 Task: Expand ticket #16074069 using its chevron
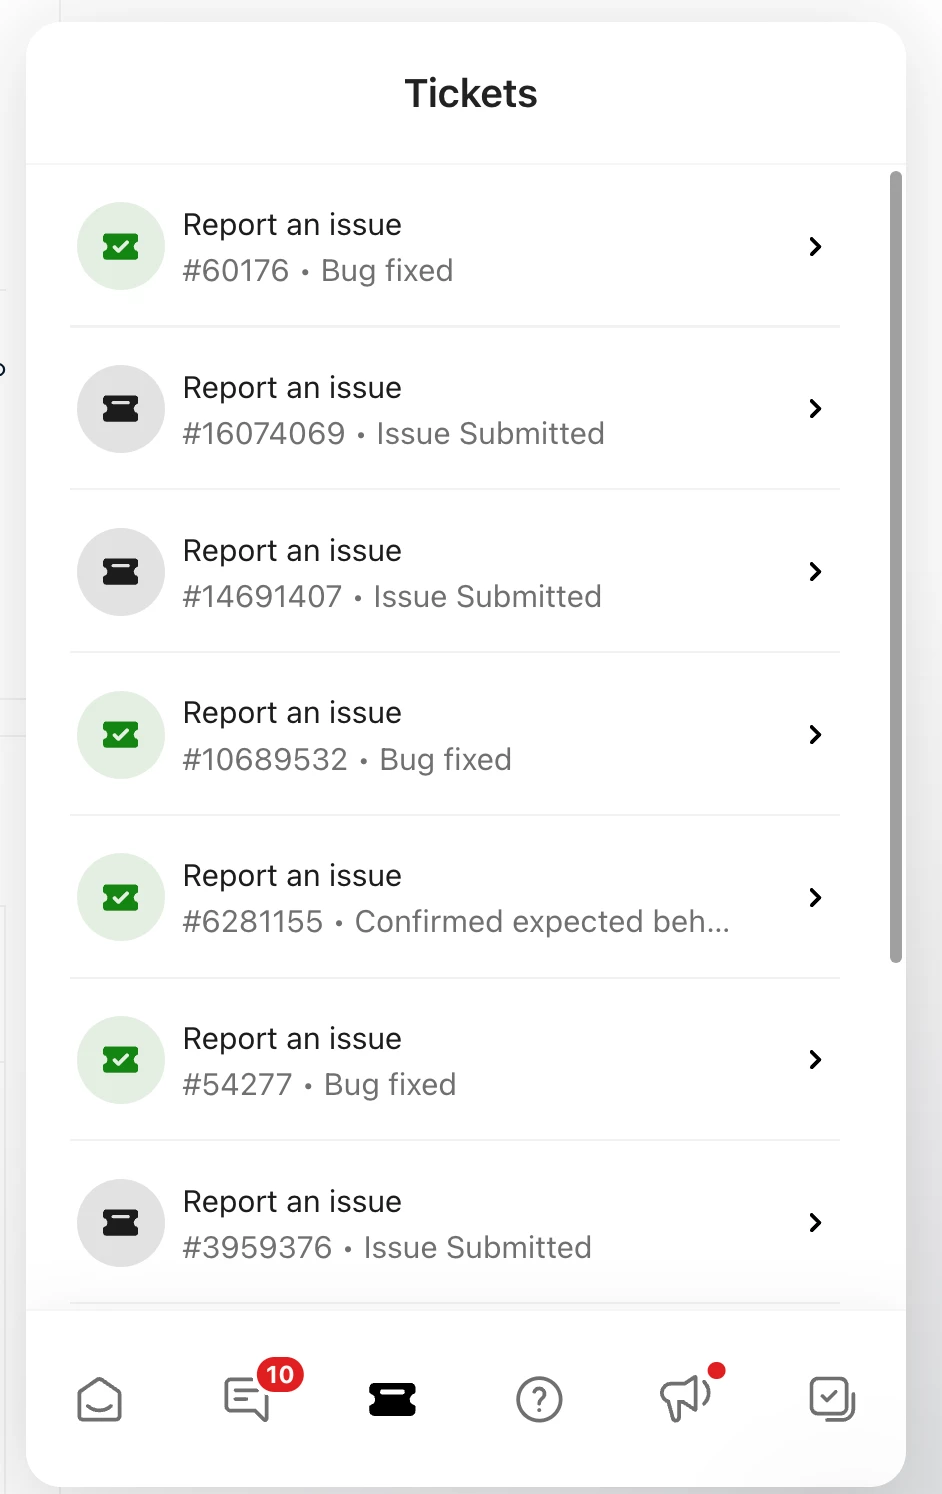tap(816, 409)
